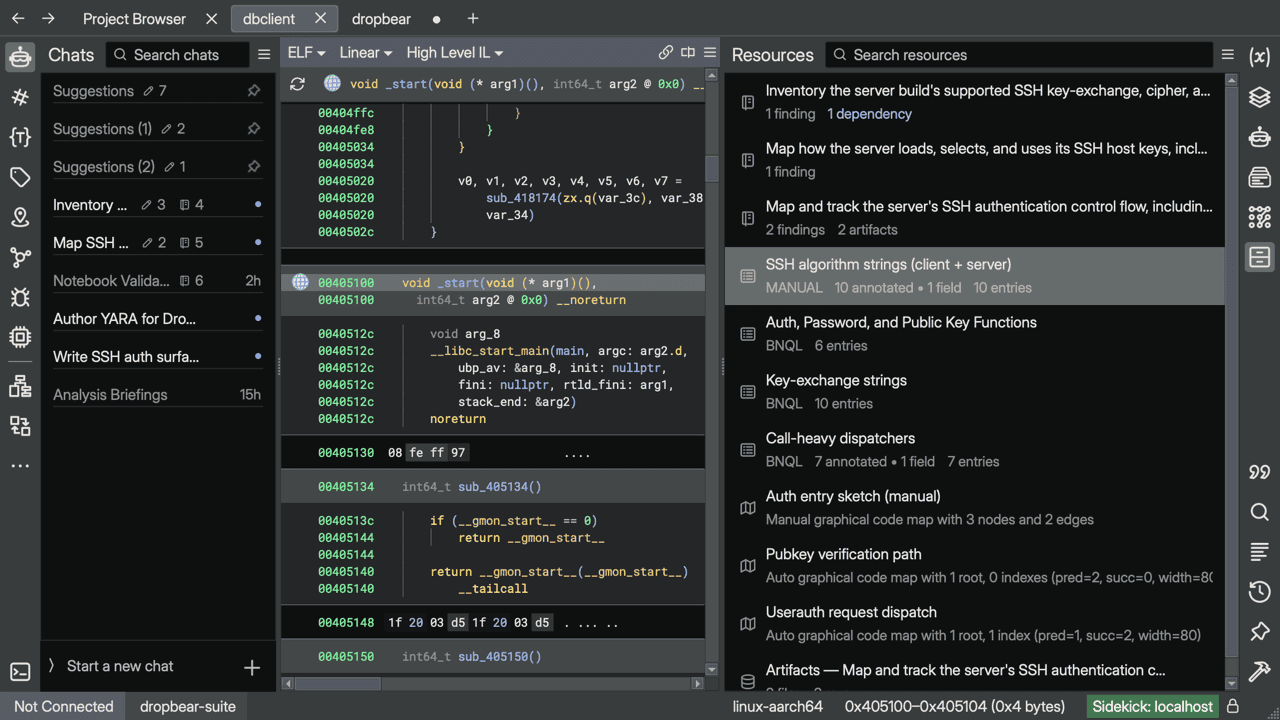This screenshot has height=720, width=1280.
Task: Toggle pin on the Suggestions (2) chat
Action: point(254,167)
